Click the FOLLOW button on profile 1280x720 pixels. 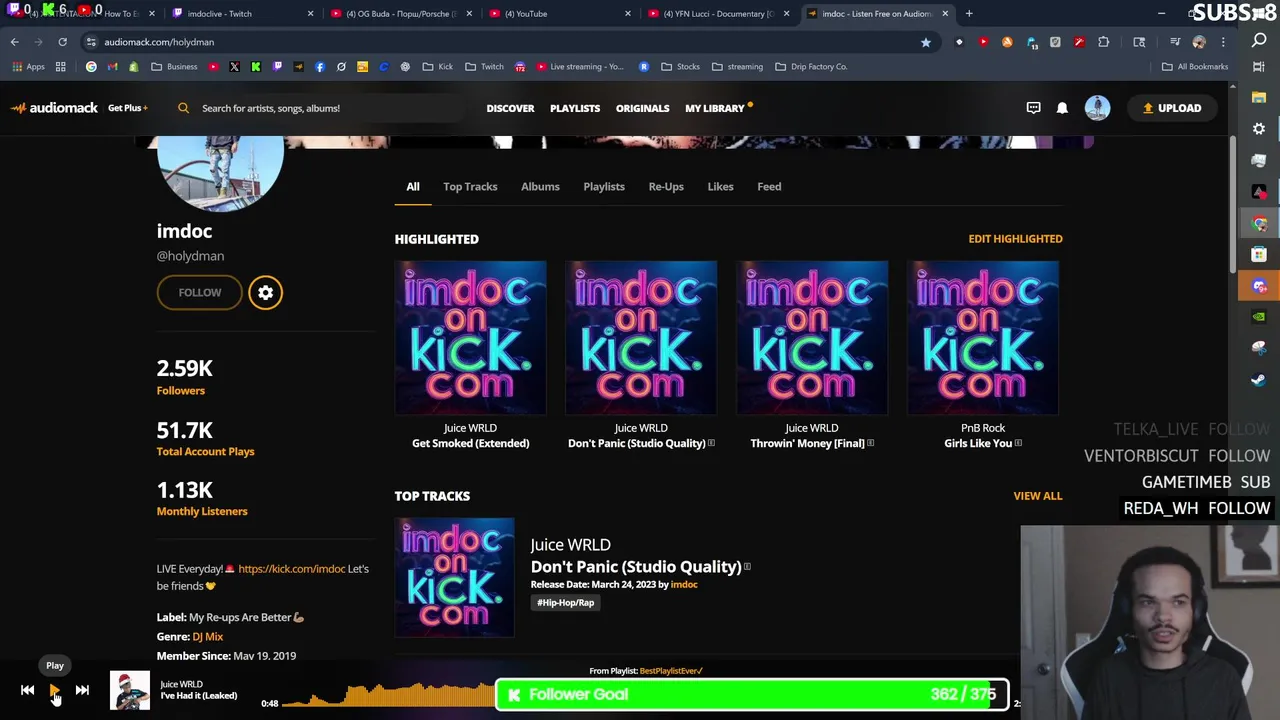tap(200, 292)
